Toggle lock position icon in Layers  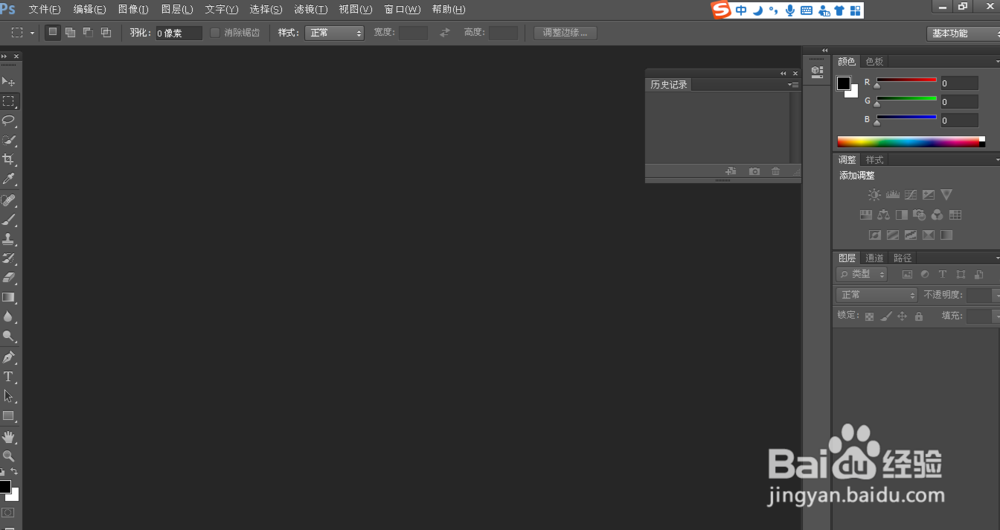click(902, 316)
